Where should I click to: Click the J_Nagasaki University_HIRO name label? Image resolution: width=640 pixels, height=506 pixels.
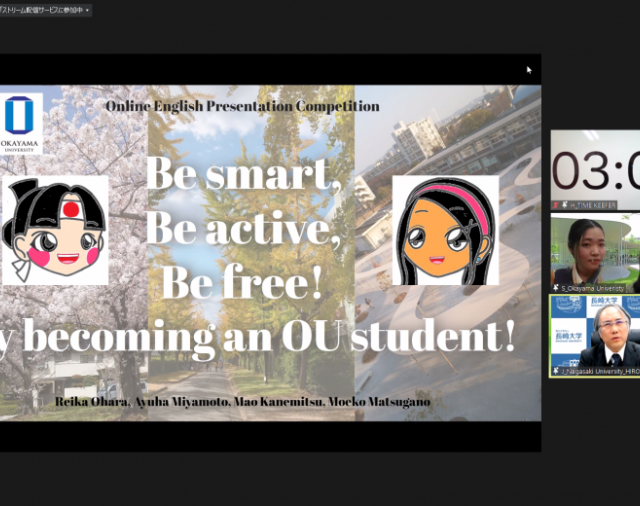[x=600, y=371]
